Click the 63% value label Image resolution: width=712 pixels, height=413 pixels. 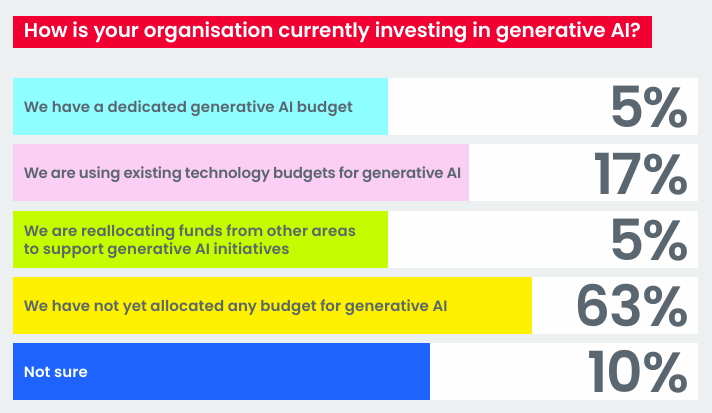coord(632,305)
